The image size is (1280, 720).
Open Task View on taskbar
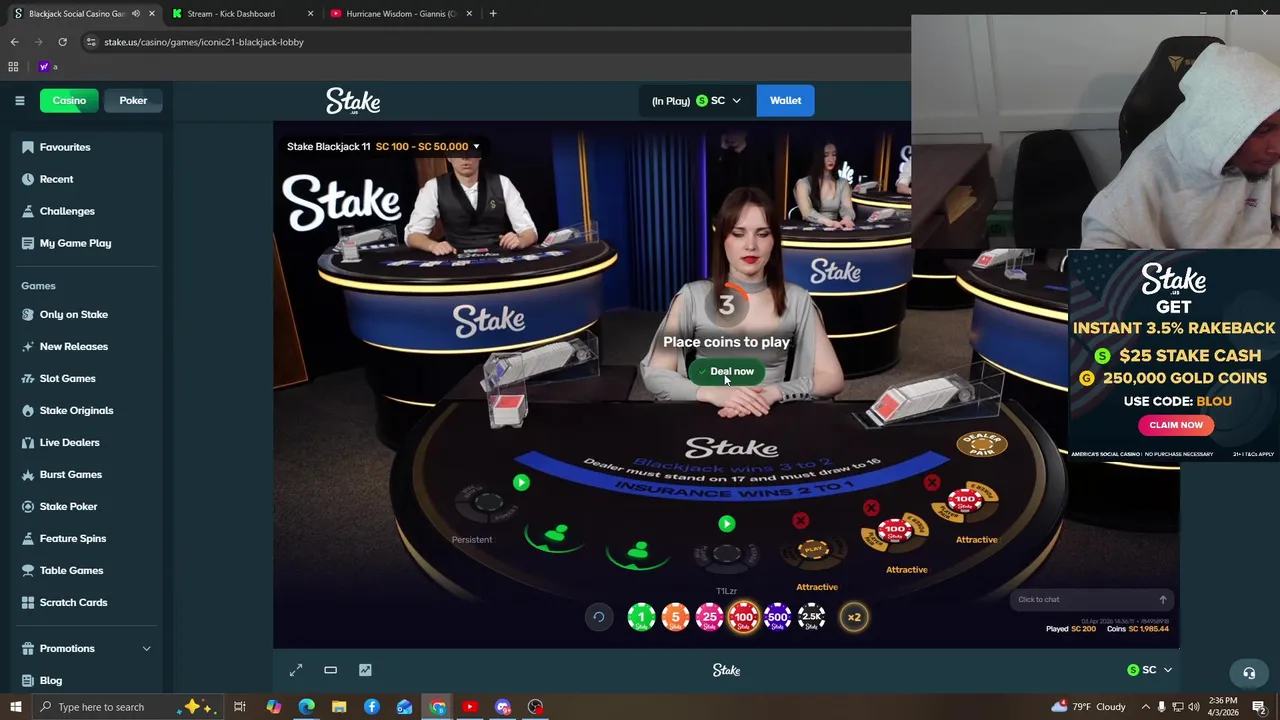pyautogui.click(x=240, y=707)
